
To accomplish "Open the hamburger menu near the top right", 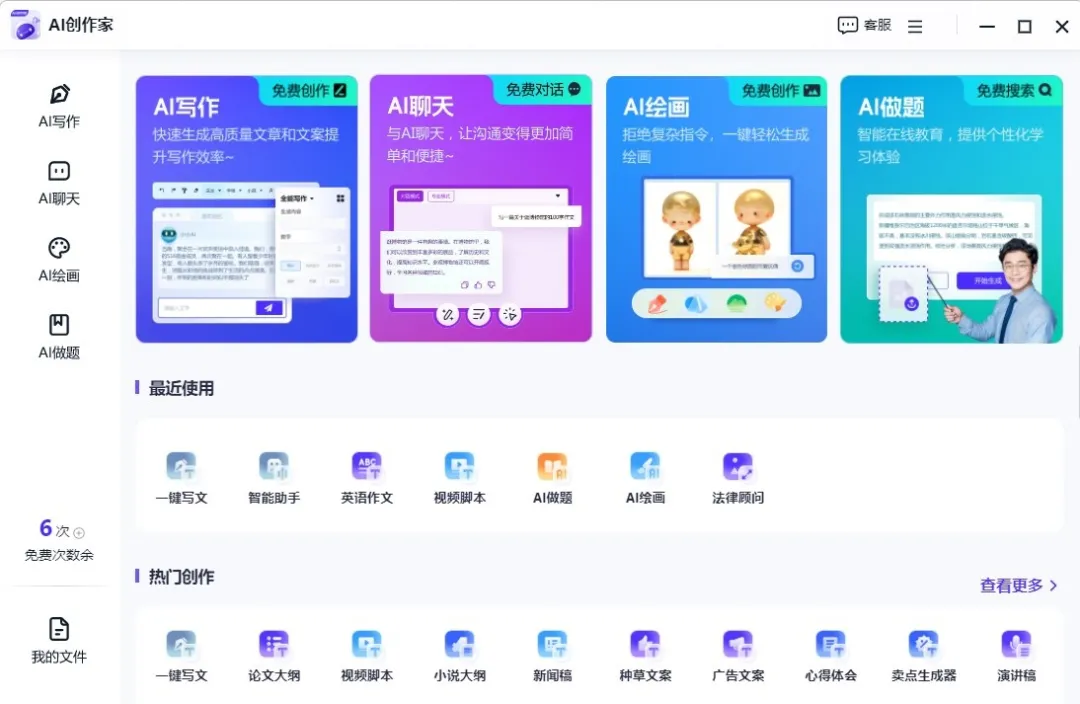I will [915, 25].
